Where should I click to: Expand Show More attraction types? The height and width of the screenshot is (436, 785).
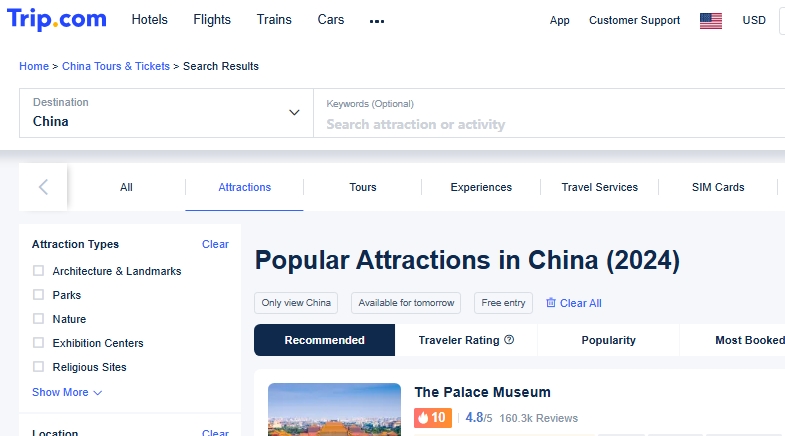pos(67,392)
